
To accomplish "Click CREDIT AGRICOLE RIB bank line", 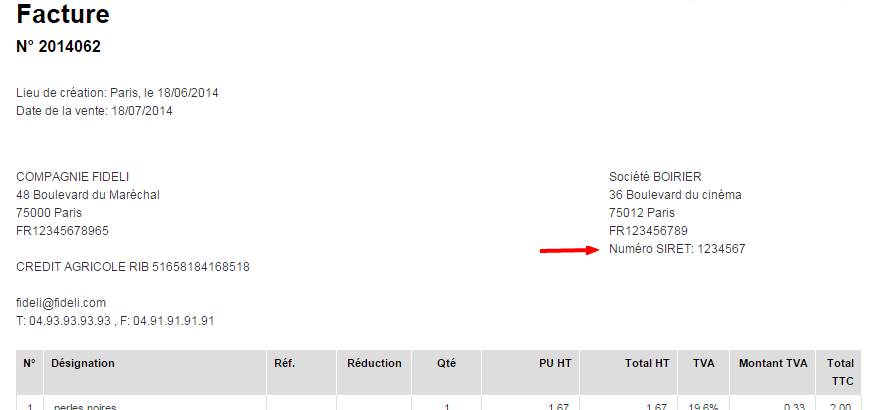I will tap(133, 267).
